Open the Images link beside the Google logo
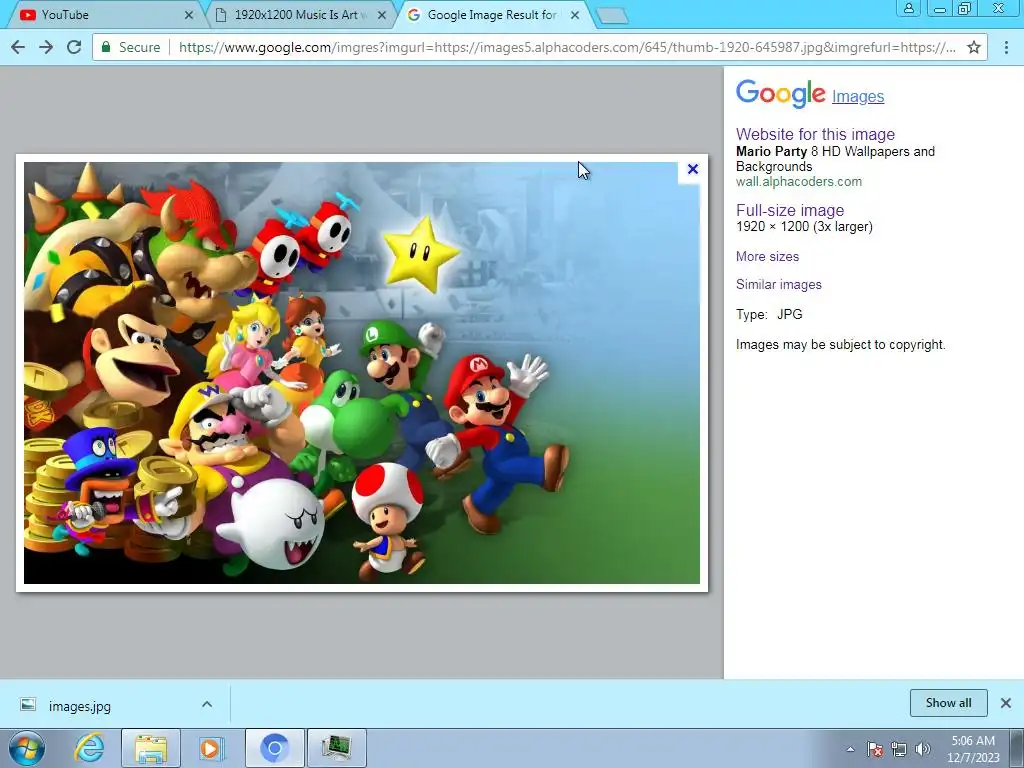The width and height of the screenshot is (1024, 768). (x=857, y=97)
